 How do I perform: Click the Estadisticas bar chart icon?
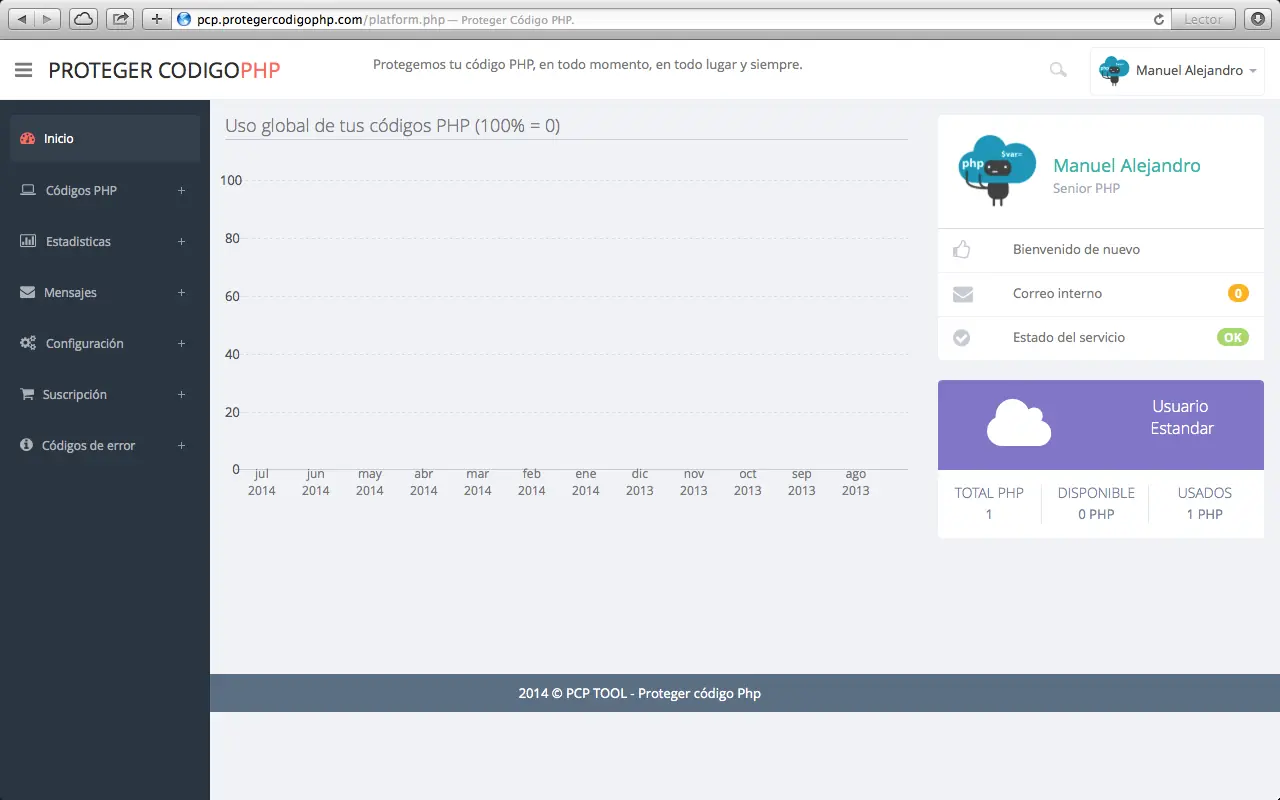pyautogui.click(x=26, y=241)
